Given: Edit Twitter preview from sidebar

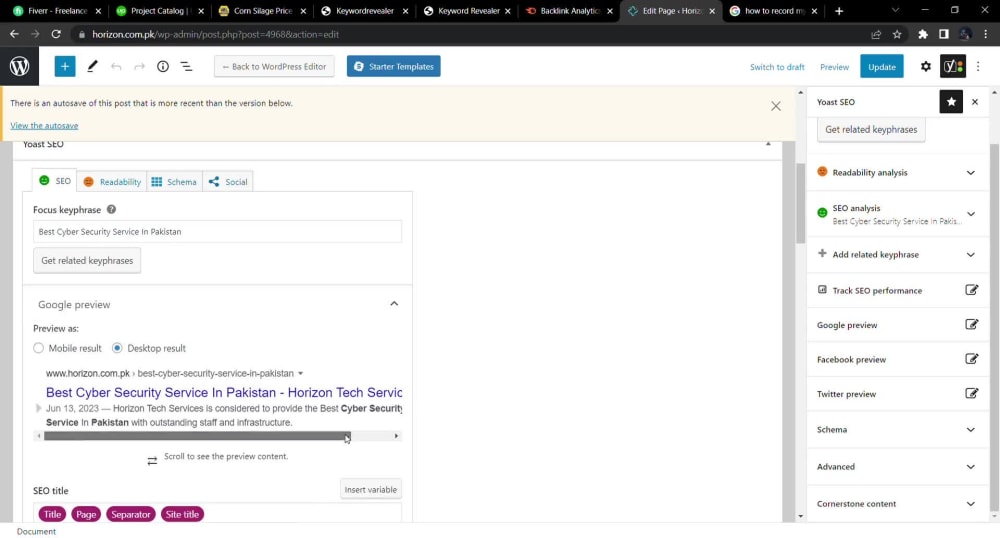Looking at the screenshot, I should 971,393.
